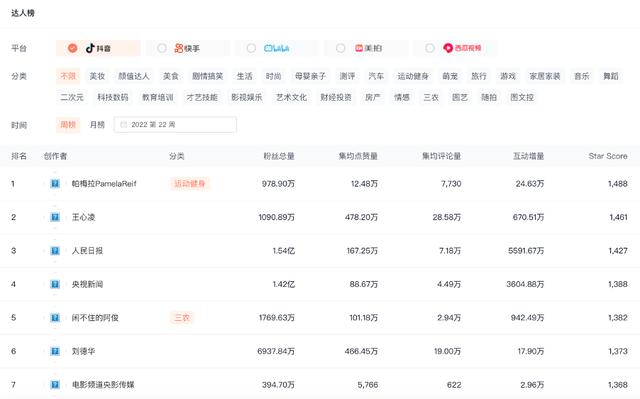Filter by 三农 in the category filter row
The width and height of the screenshot is (640, 399).
pyautogui.click(x=431, y=97)
